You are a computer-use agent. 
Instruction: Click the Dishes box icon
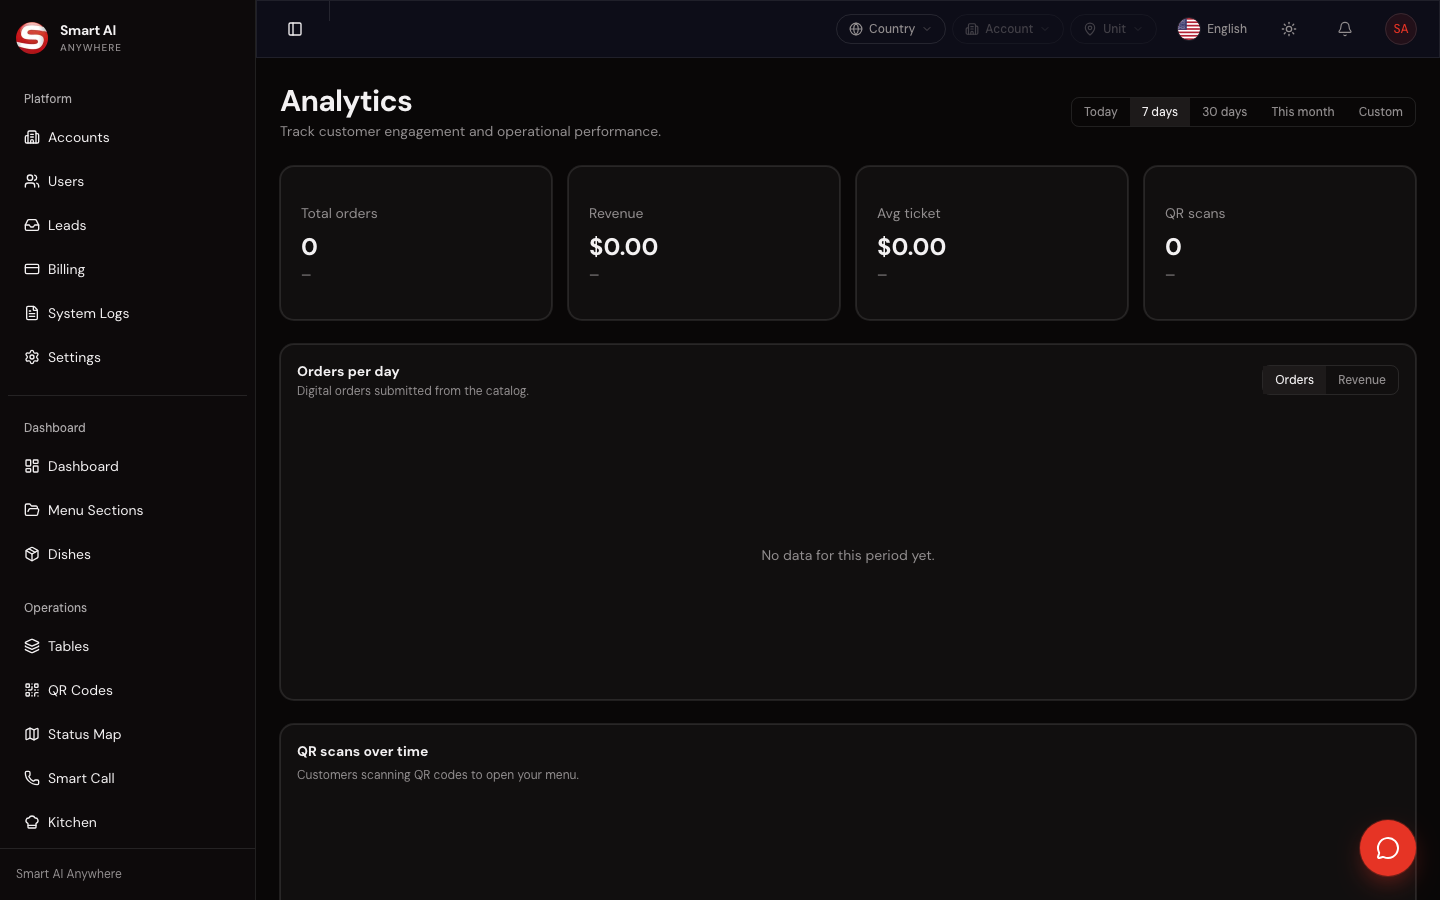pyautogui.click(x=32, y=554)
